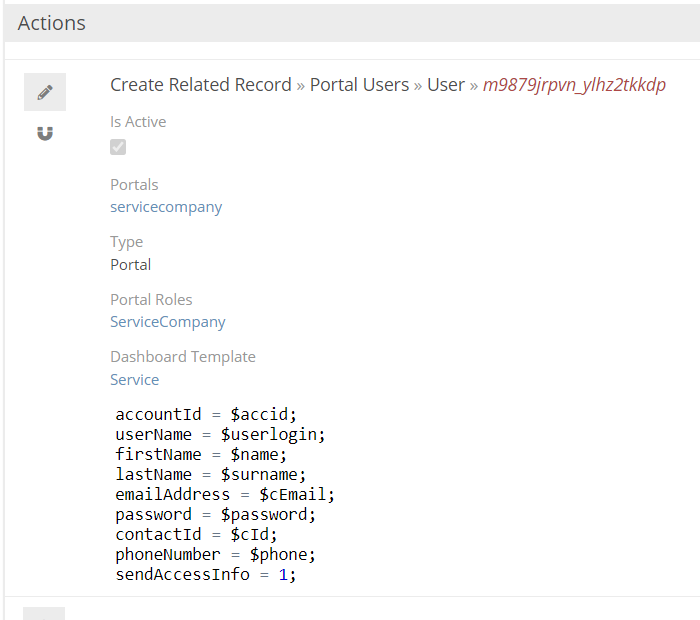Click the Actions panel header
This screenshot has height=620, width=700.
pos(52,23)
